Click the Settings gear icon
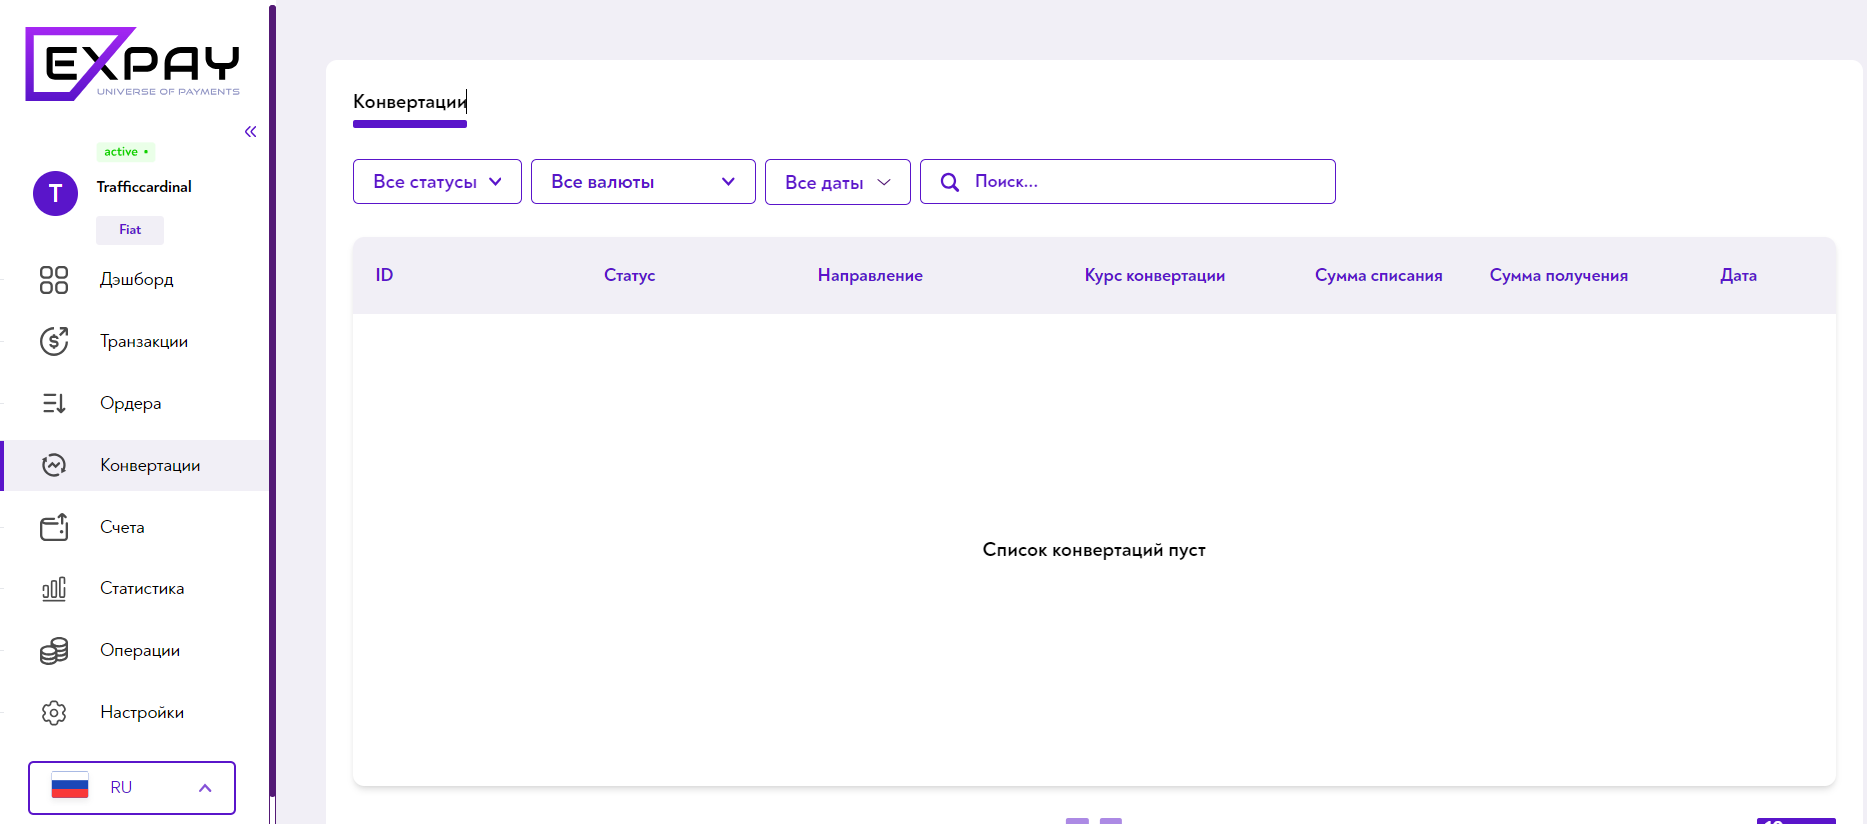Screen dimensions: 1867x824 (x=54, y=713)
